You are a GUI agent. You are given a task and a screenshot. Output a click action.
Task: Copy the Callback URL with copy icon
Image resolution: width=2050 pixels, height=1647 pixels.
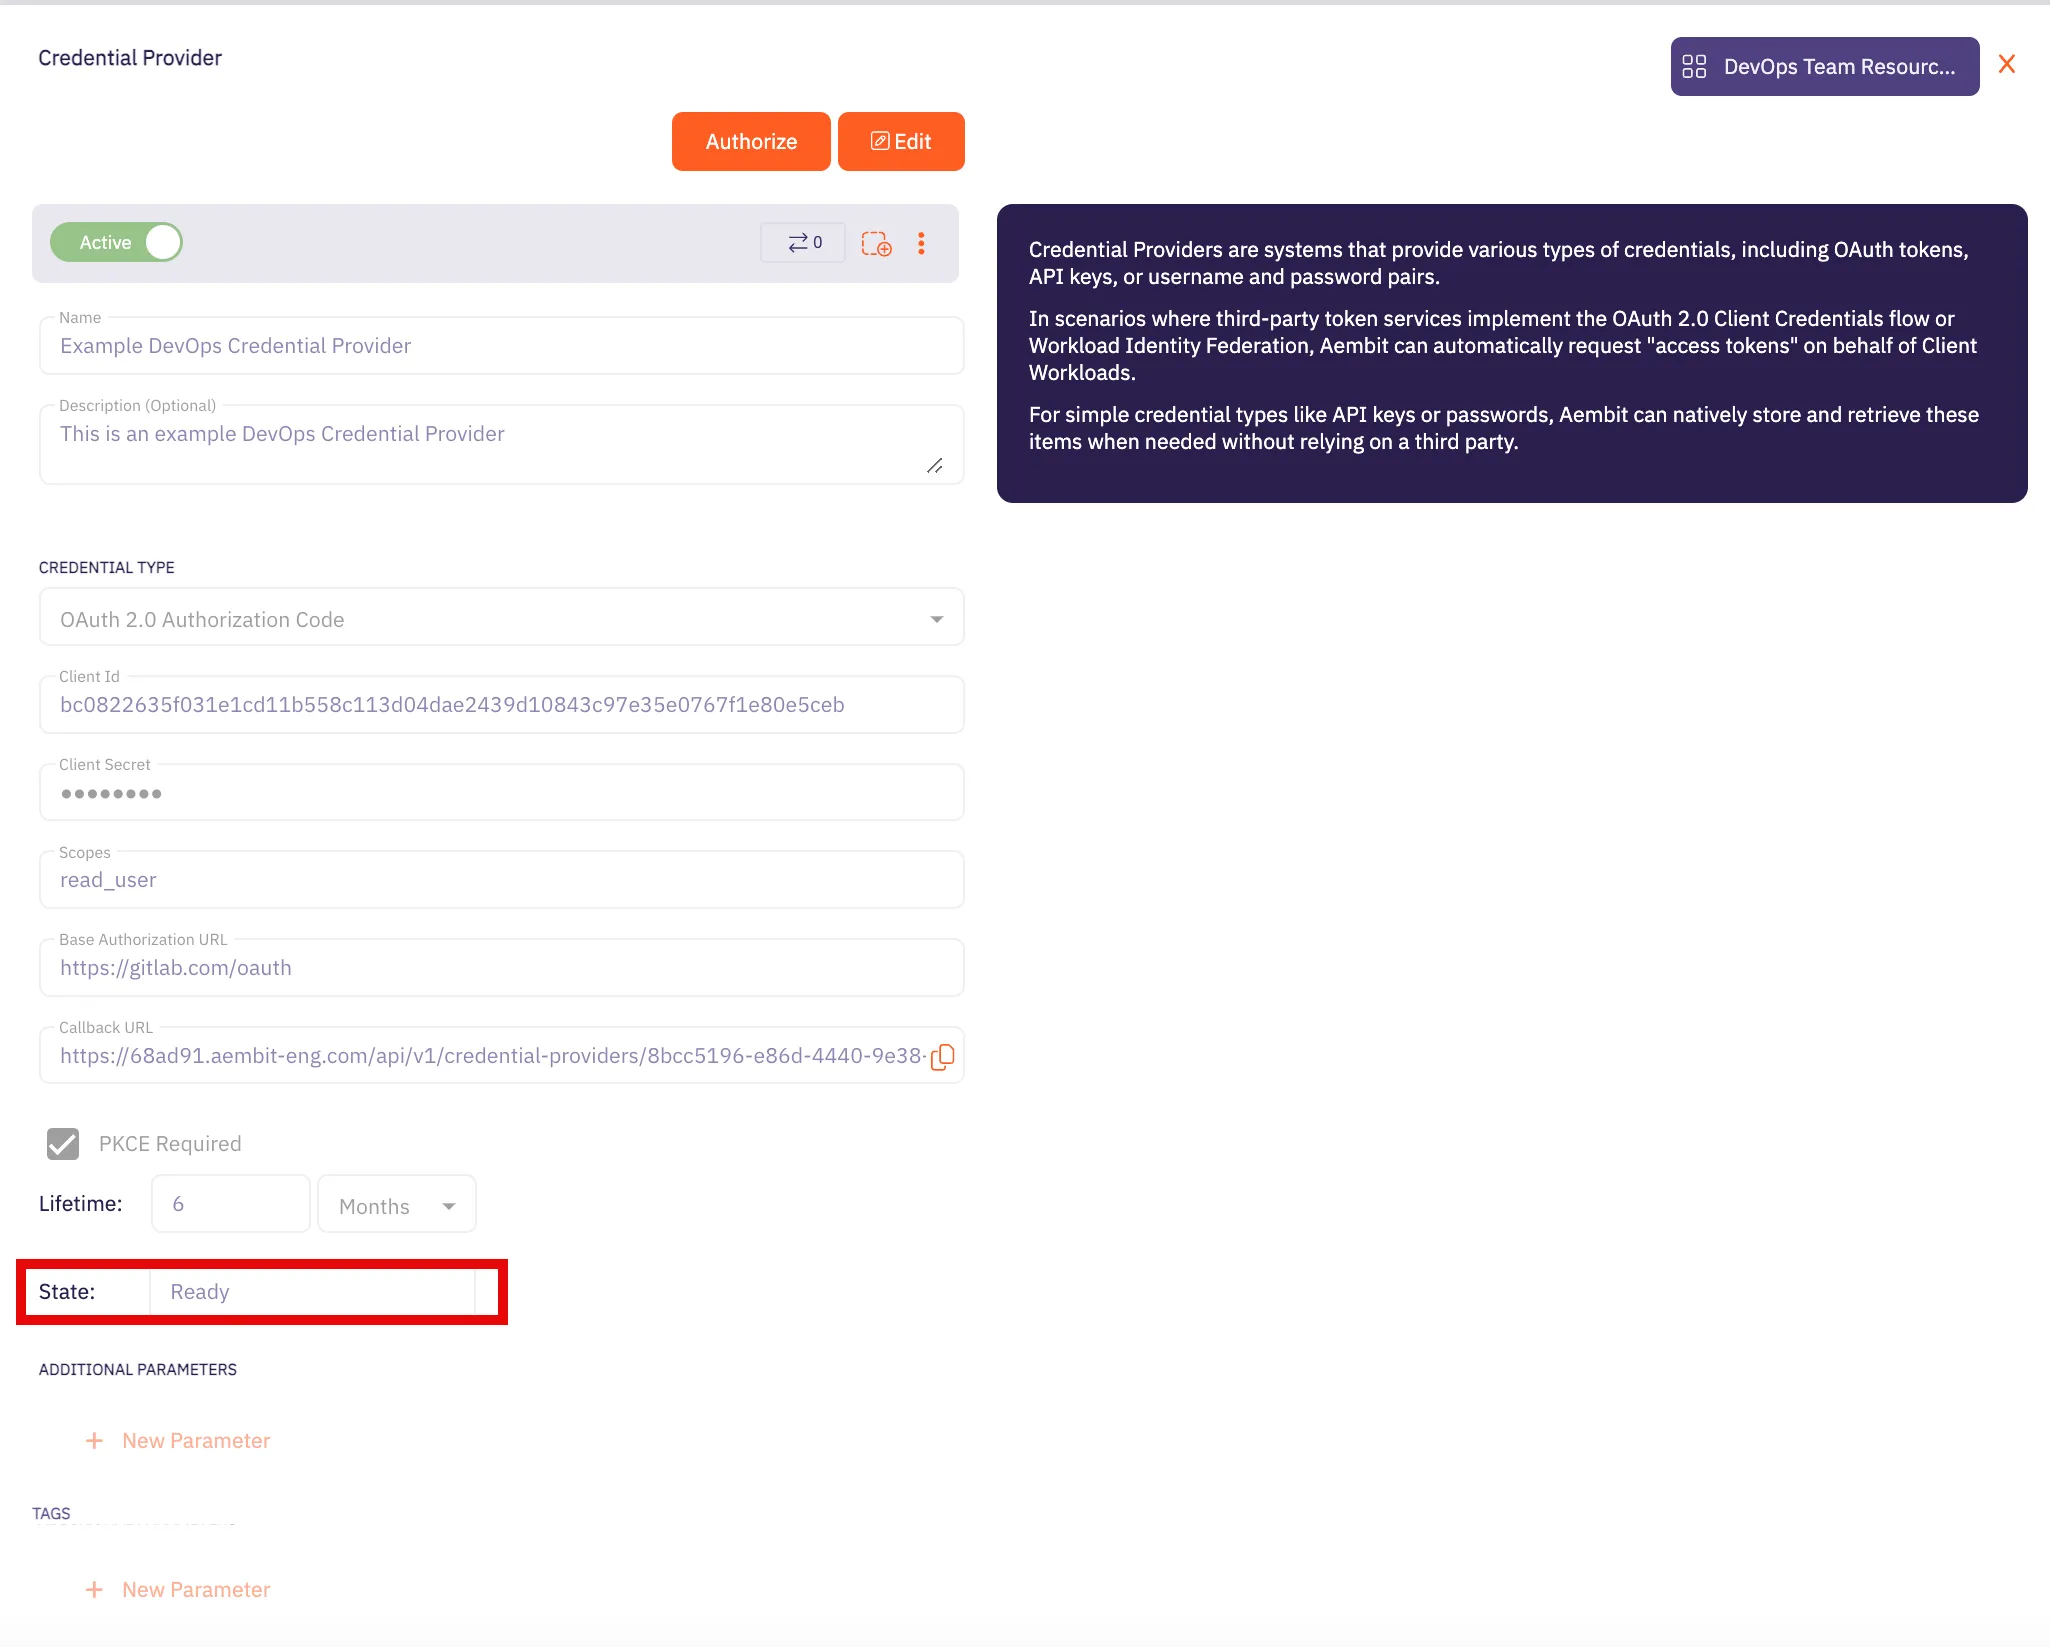pos(942,1056)
